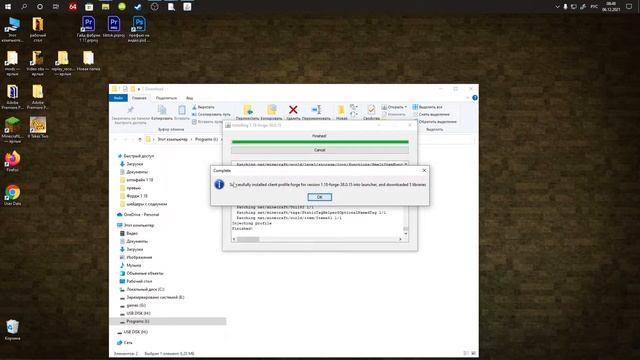The width and height of the screenshot is (640, 360).
Task: Select Документы under Быстрый доступ
Action: (x=137, y=172)
